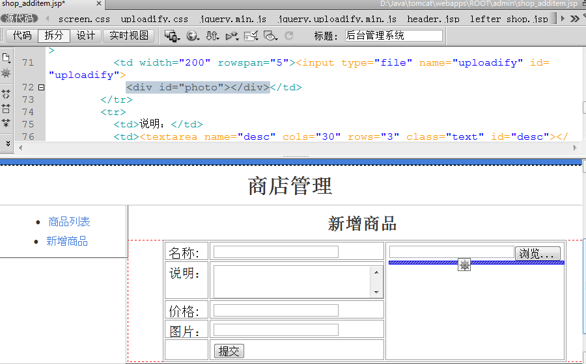The image size is (586, 364).
Task: Click code horizontal scrollbar left arrow
Action: (21, 148)
